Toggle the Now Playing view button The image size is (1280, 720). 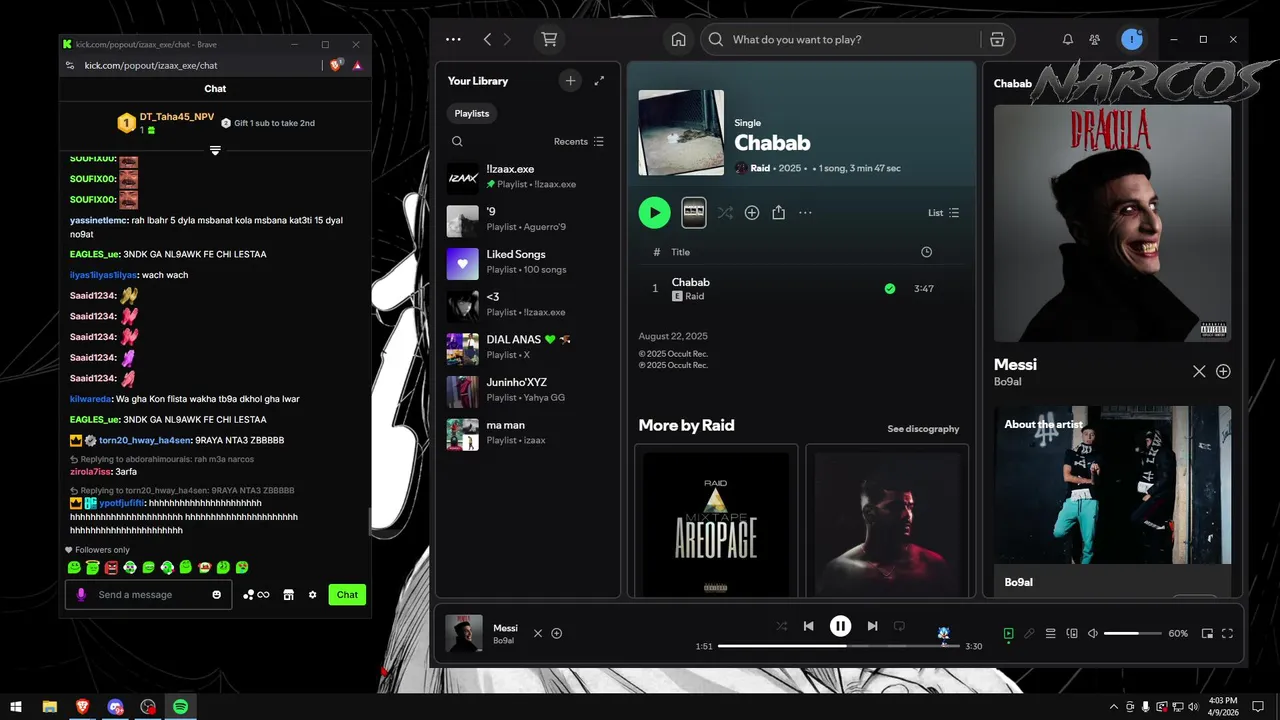tap(1008, 633)
